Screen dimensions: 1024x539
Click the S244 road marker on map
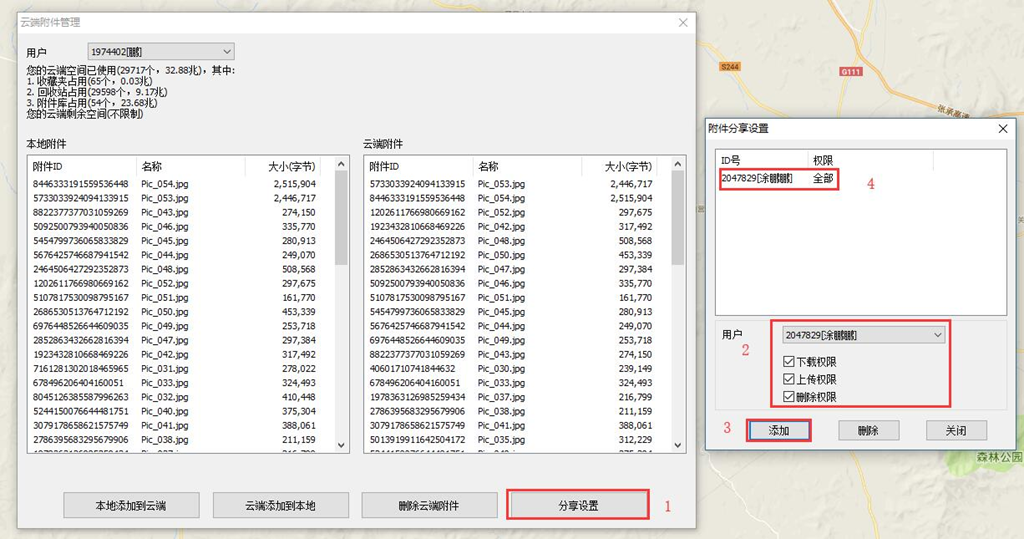pyautogui.click(x=730, y=66)
